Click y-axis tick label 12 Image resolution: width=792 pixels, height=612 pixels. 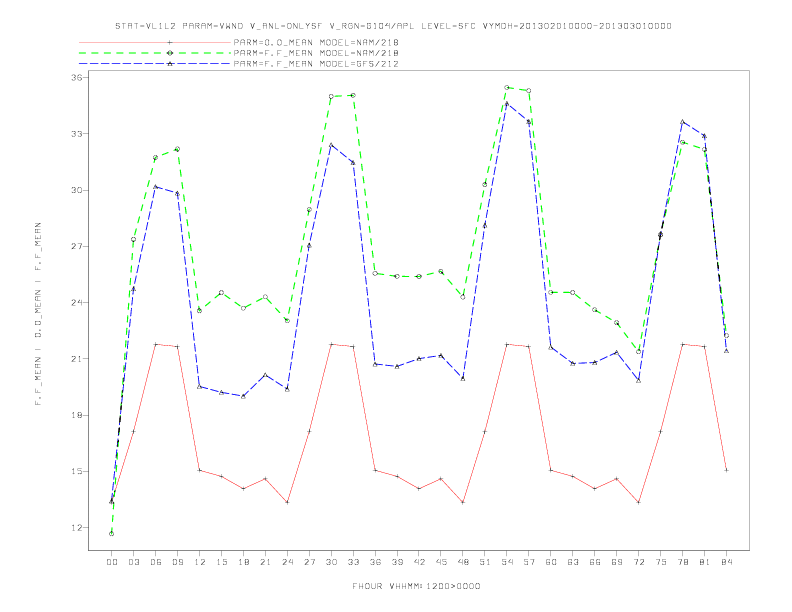tap(76, 528)
